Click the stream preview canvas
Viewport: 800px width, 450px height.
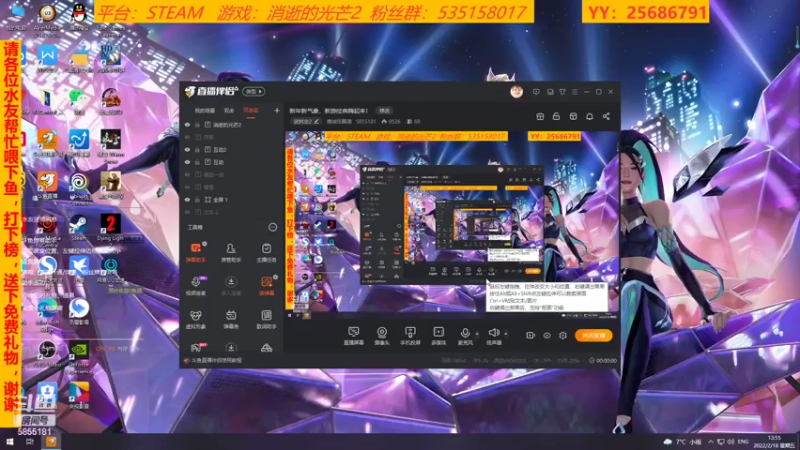(x=452, y=224)
